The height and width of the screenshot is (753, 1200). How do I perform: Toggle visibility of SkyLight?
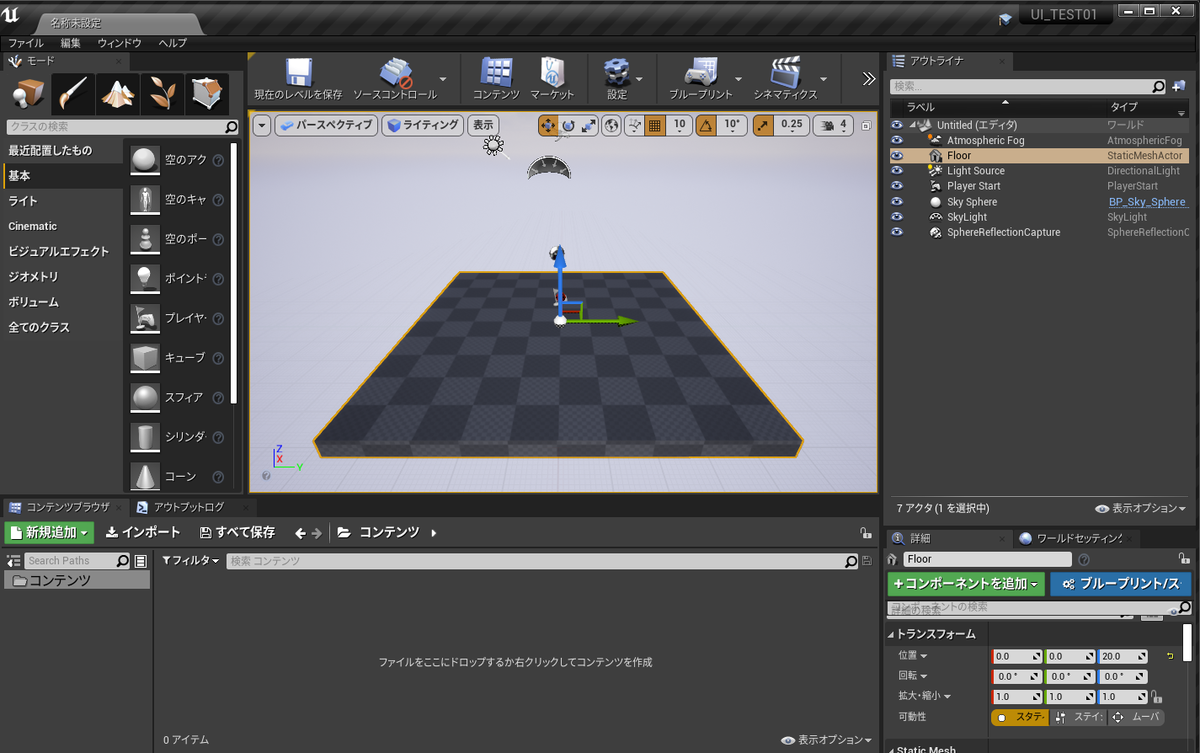coord(897,217)
